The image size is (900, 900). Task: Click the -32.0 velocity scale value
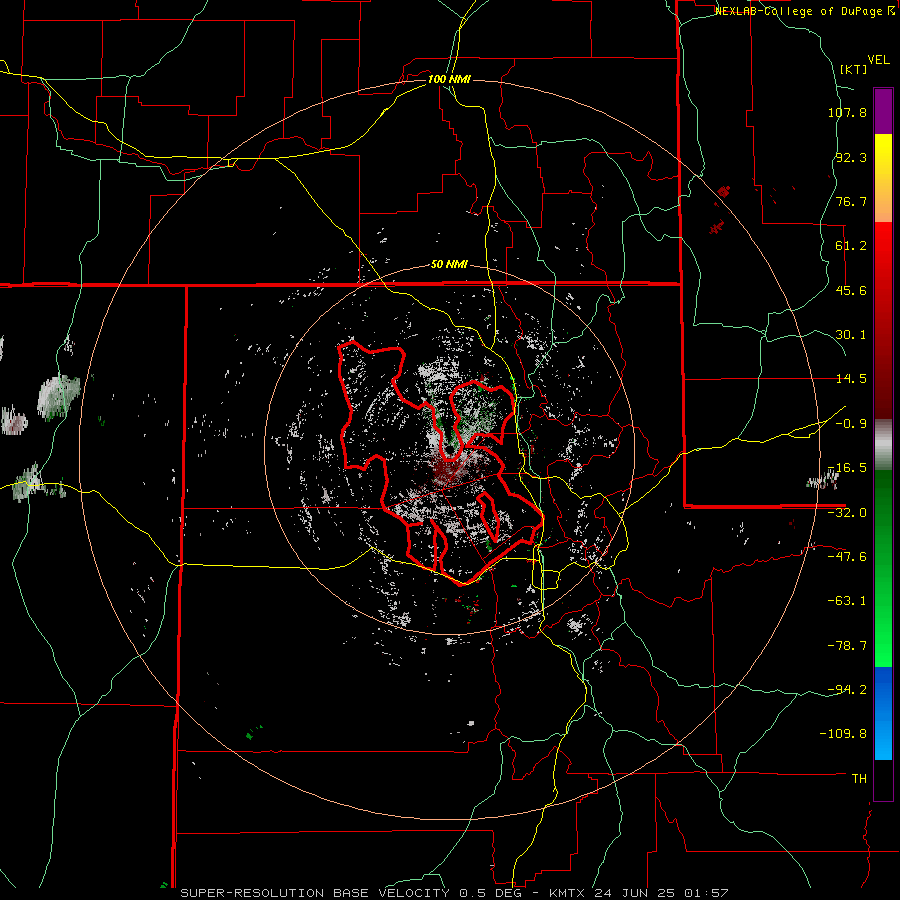point(847,513)
